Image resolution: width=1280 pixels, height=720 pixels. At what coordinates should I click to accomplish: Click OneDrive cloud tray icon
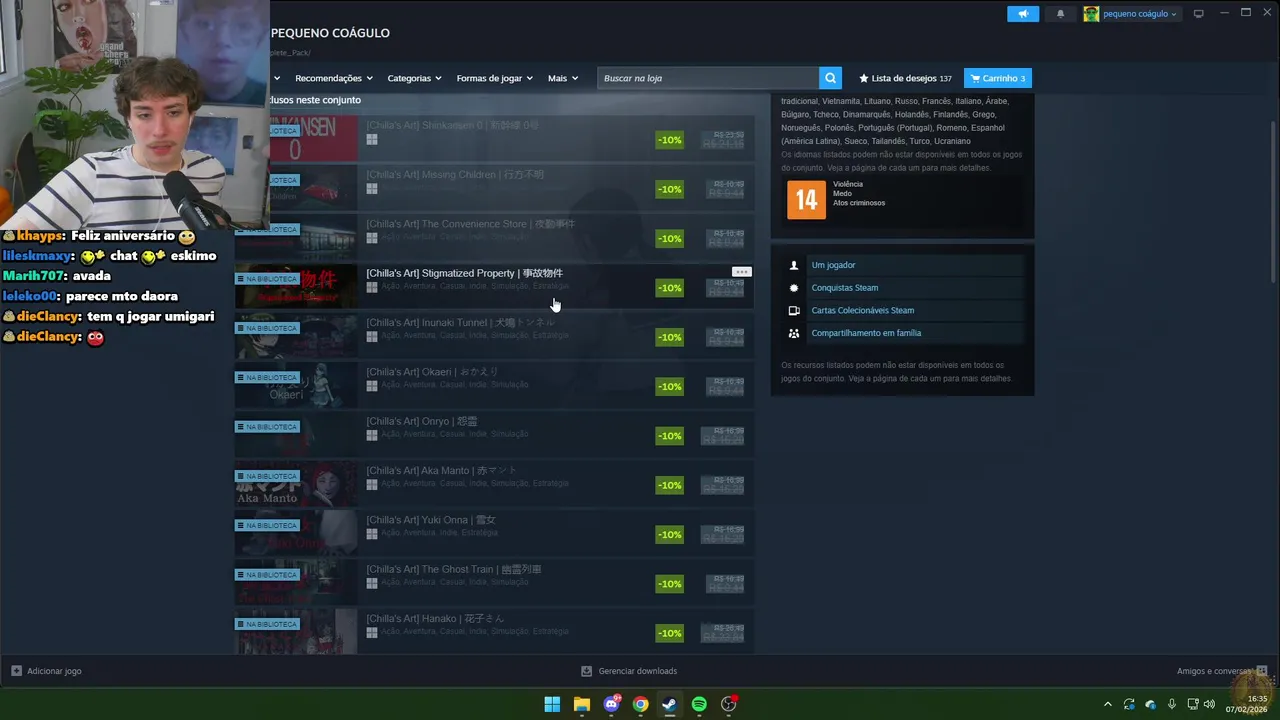pyautogui.click(x=1150, y=704)
